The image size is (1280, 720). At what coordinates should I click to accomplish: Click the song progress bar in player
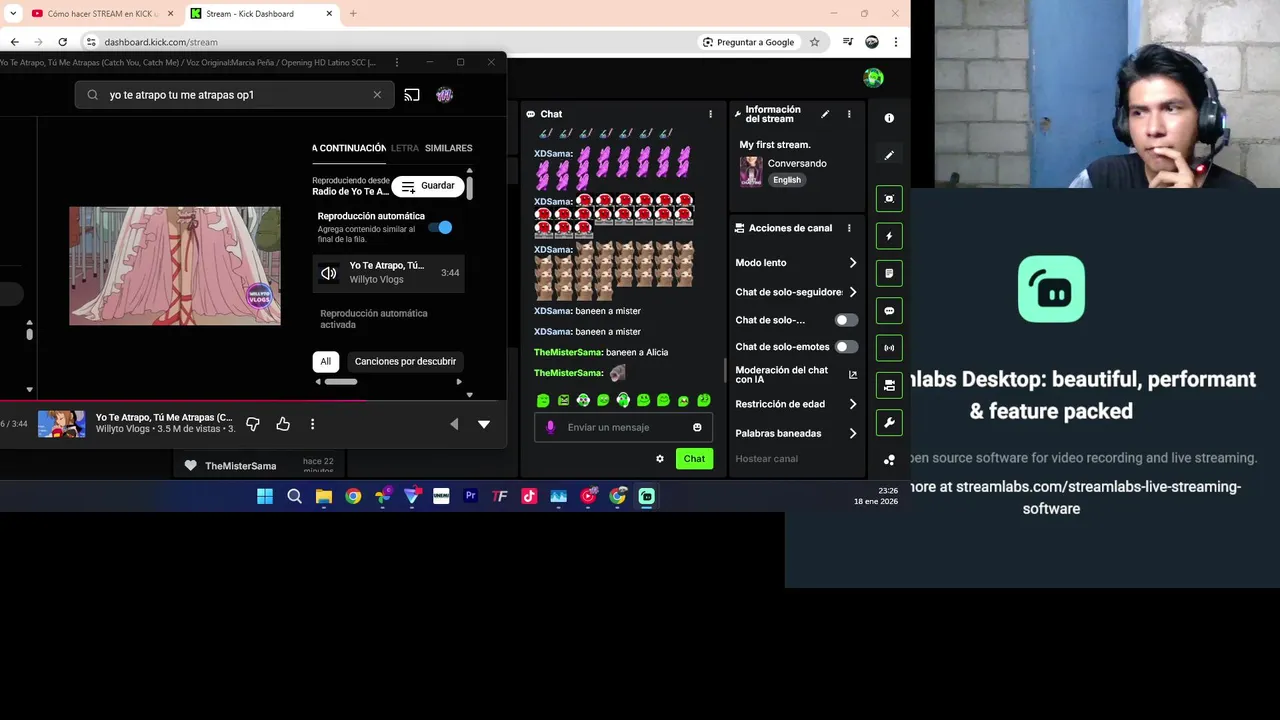[253, 401]
